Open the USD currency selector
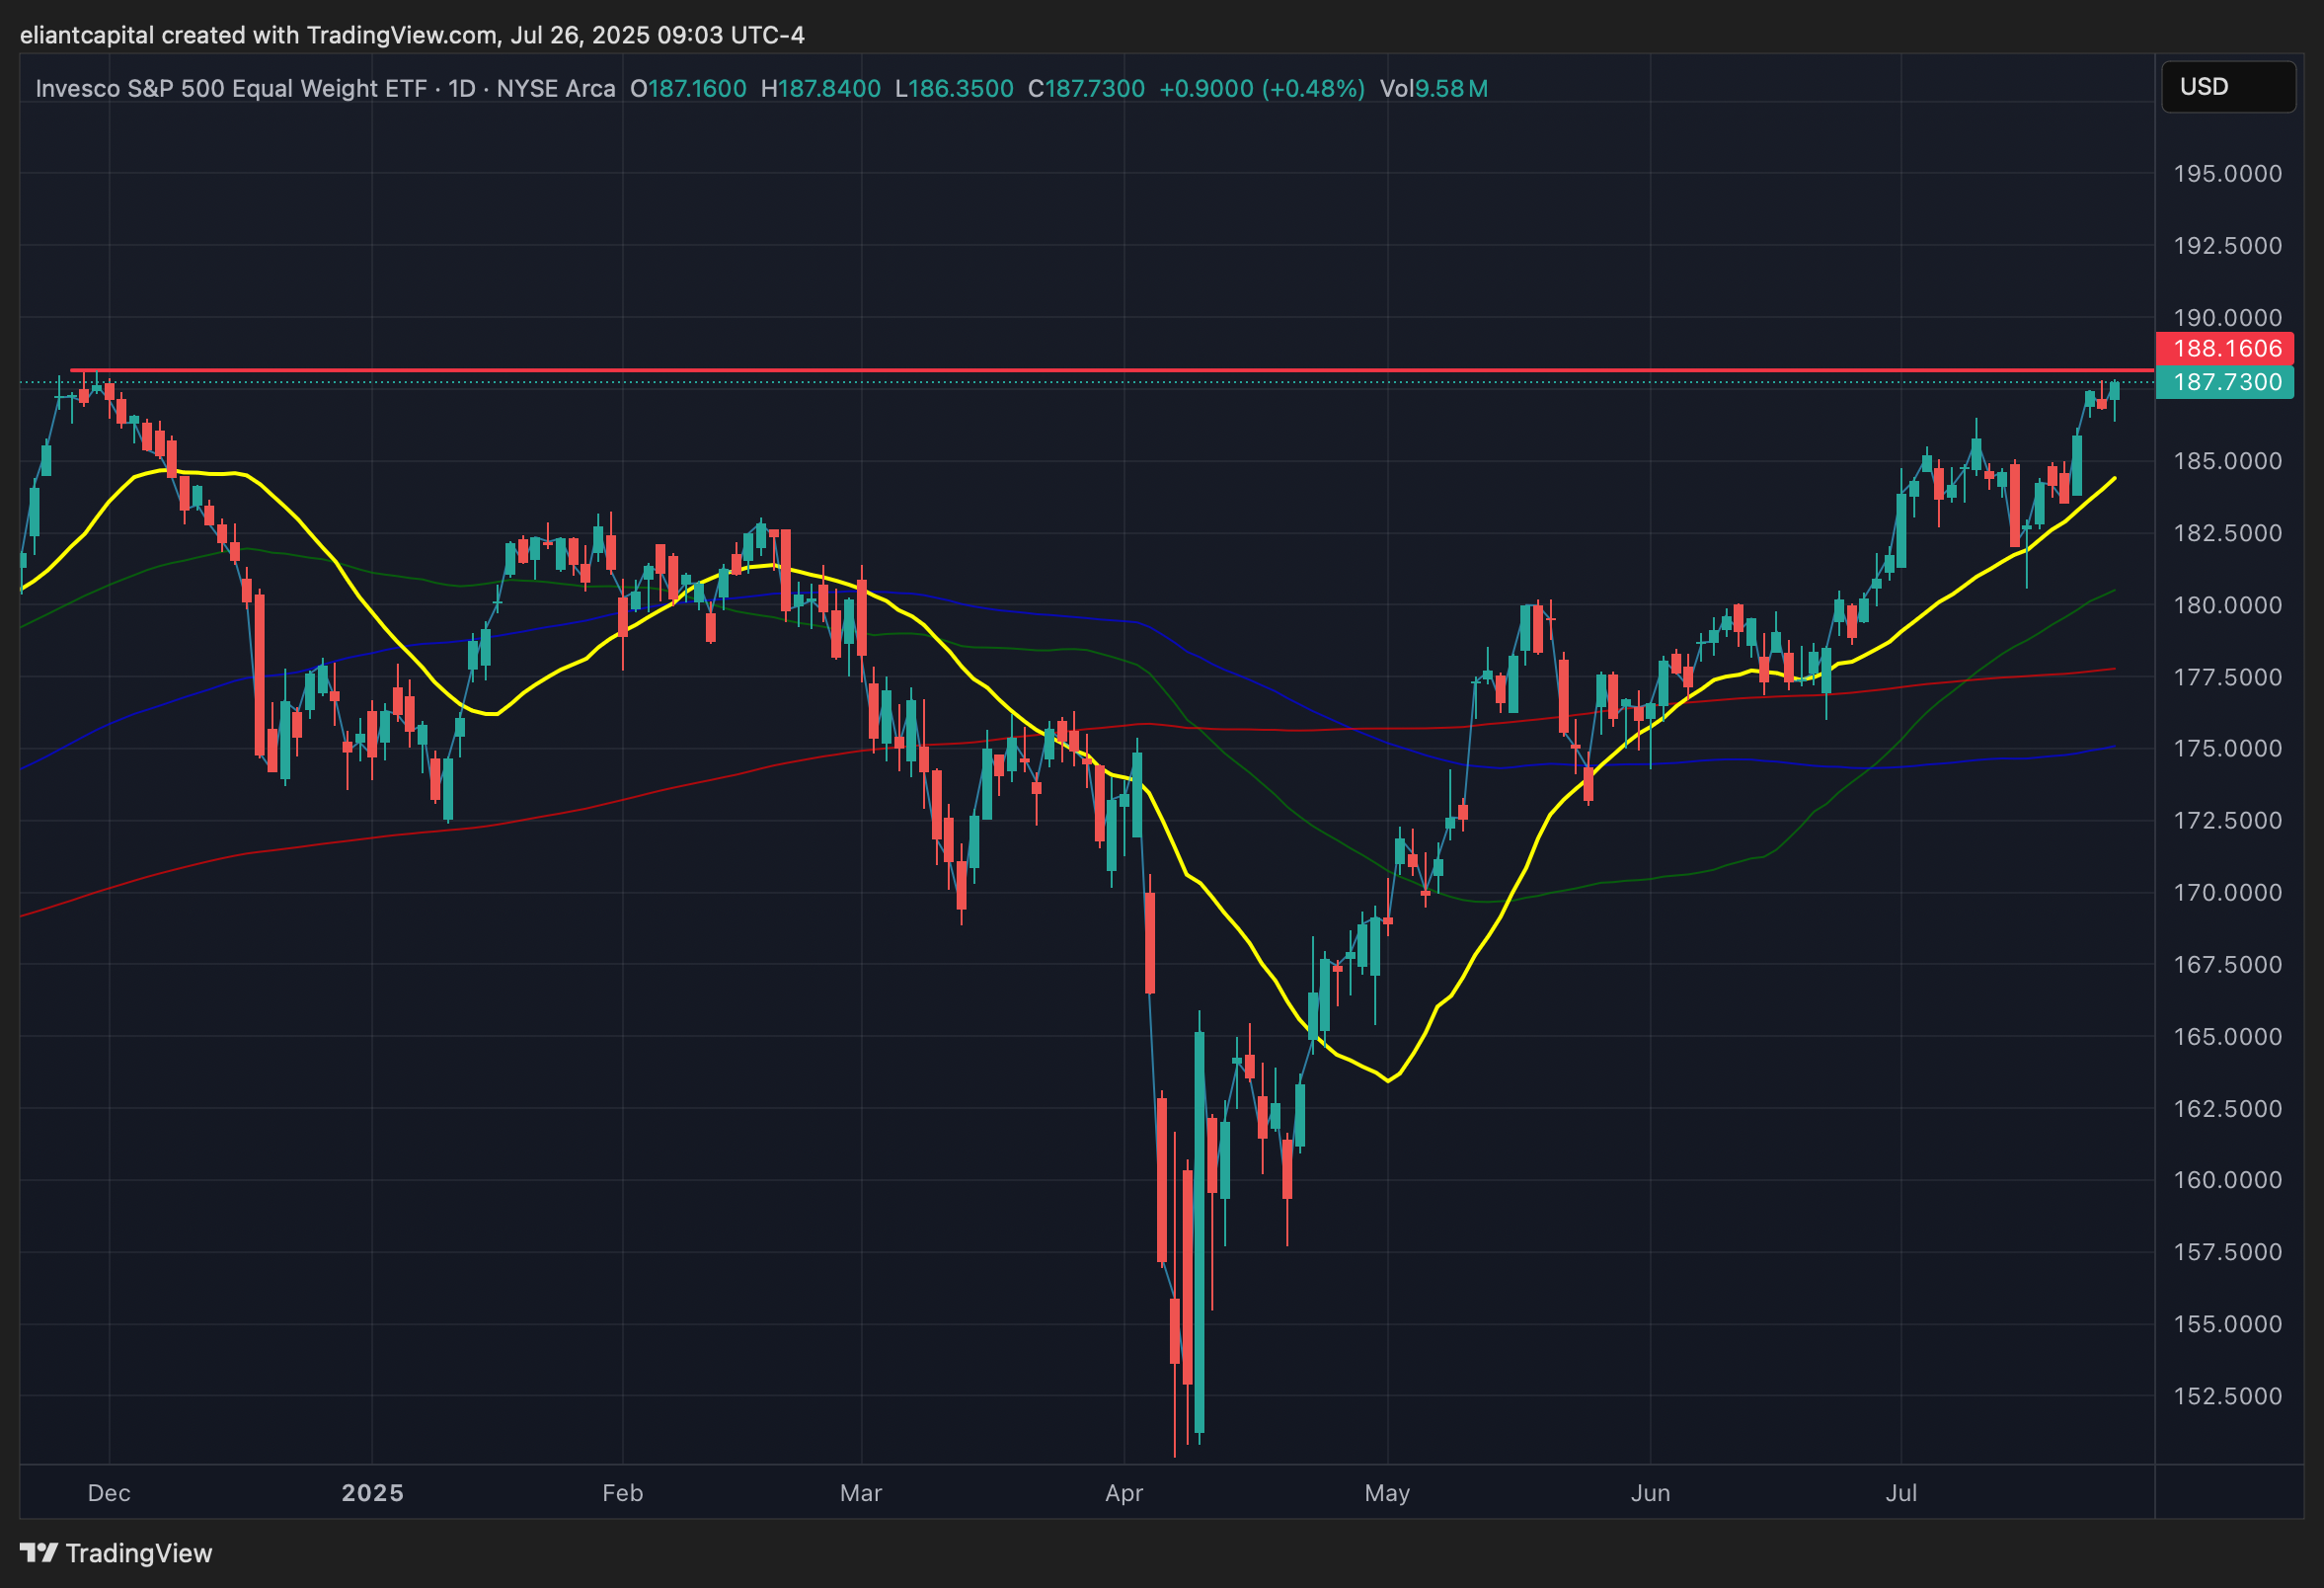2324x1588 pixels. click(x=2227, y=87)
